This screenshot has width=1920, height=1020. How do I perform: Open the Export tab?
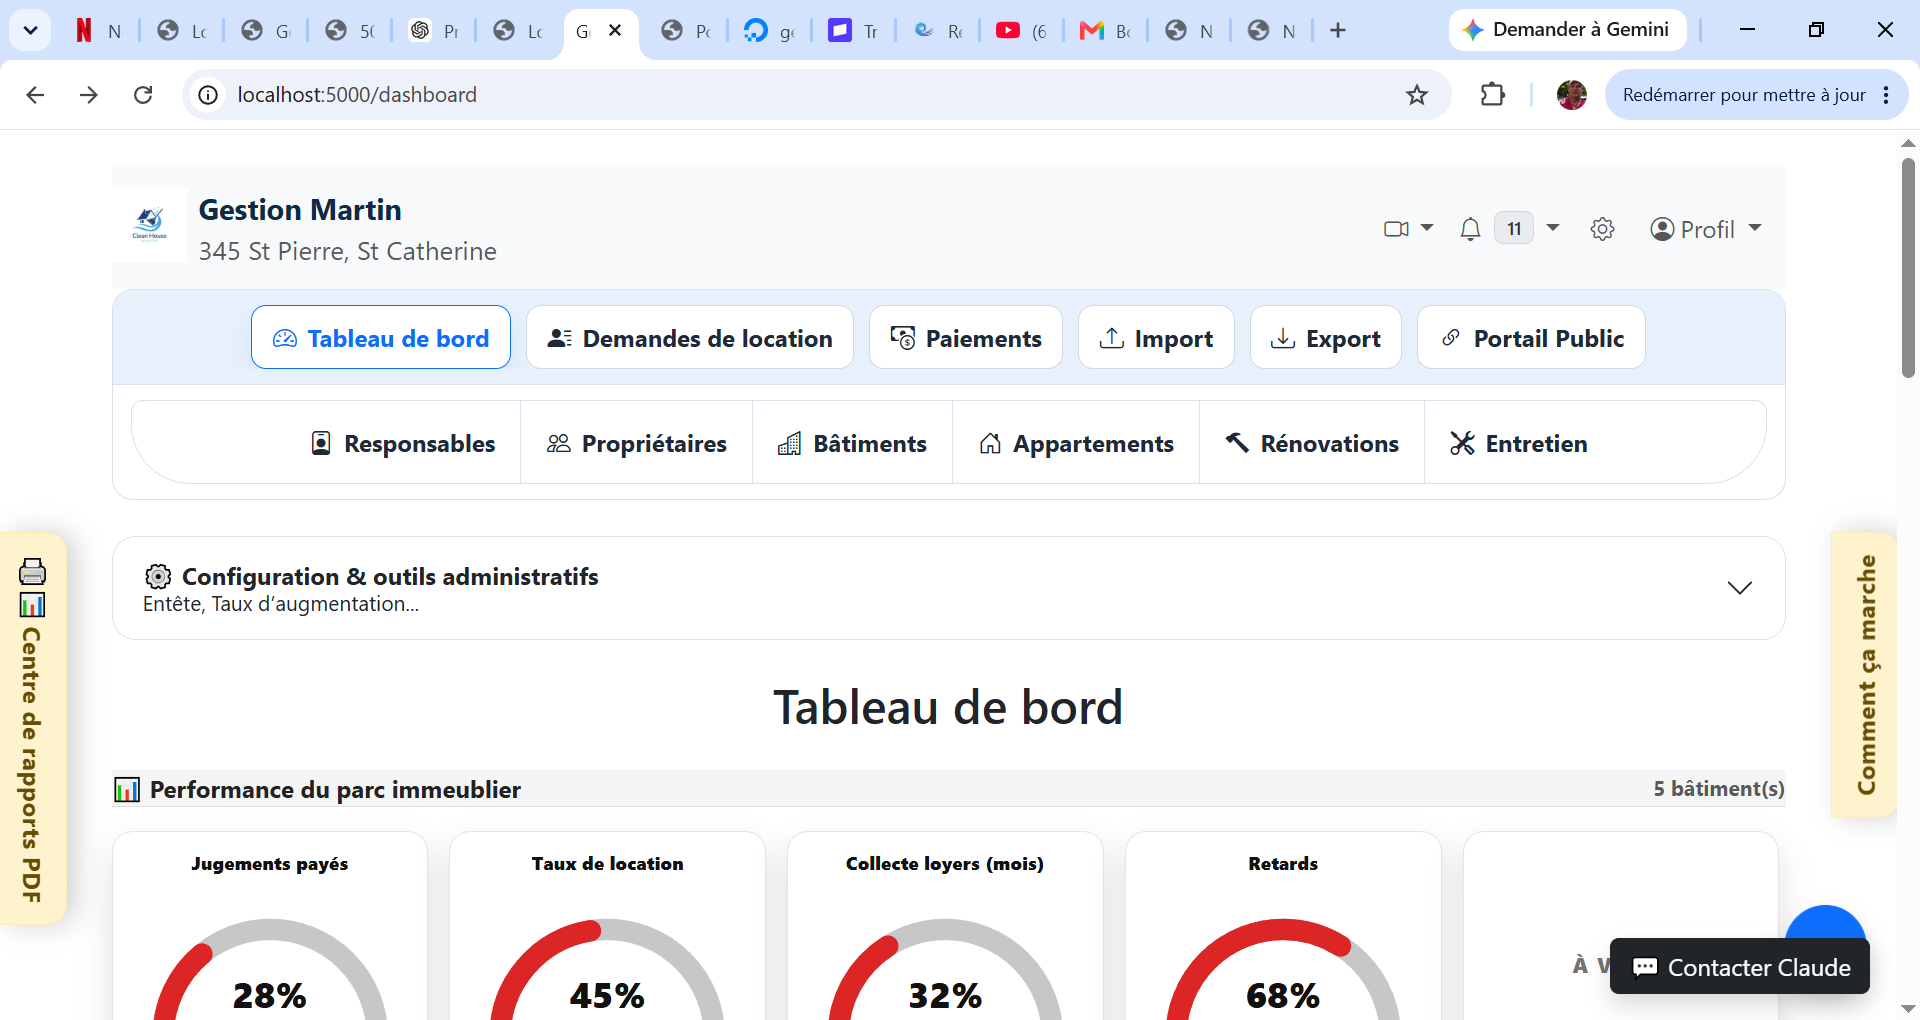[1326, 338]
